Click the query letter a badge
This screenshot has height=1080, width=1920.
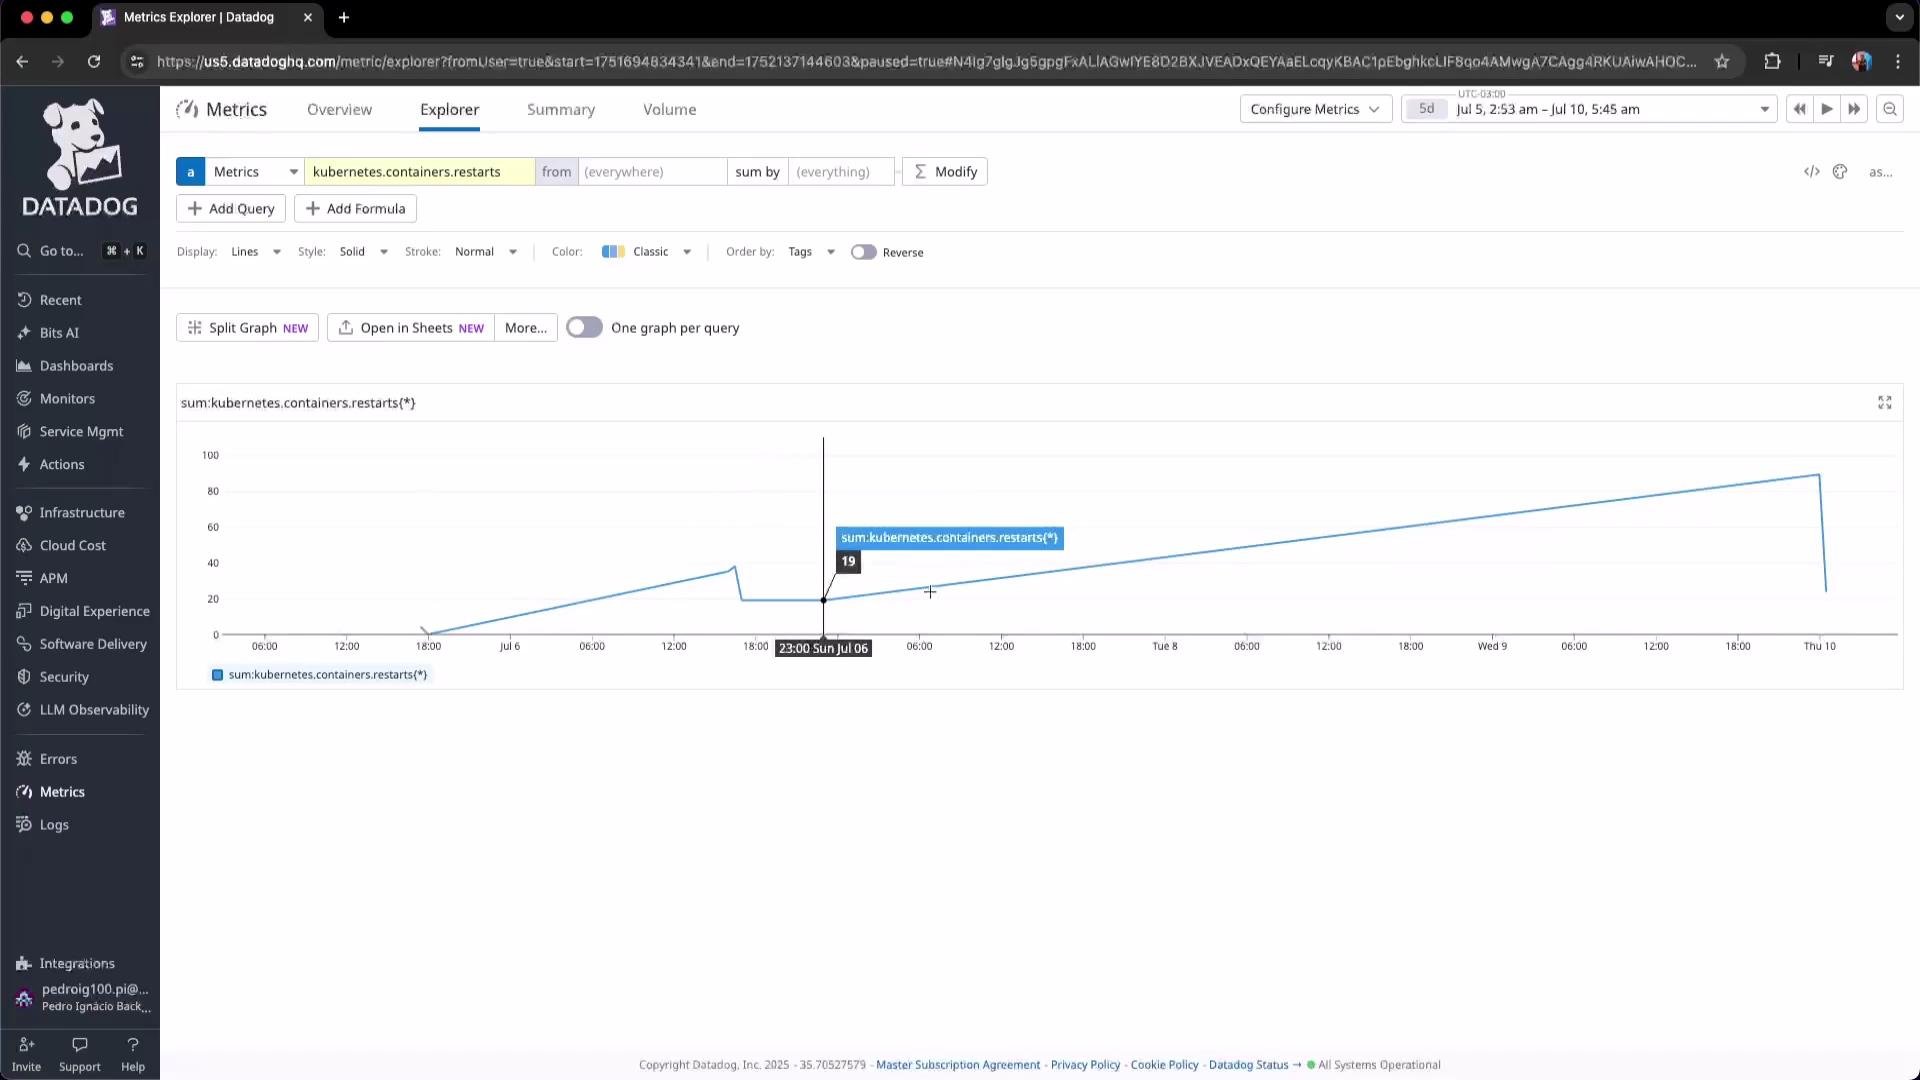[190, 172]
